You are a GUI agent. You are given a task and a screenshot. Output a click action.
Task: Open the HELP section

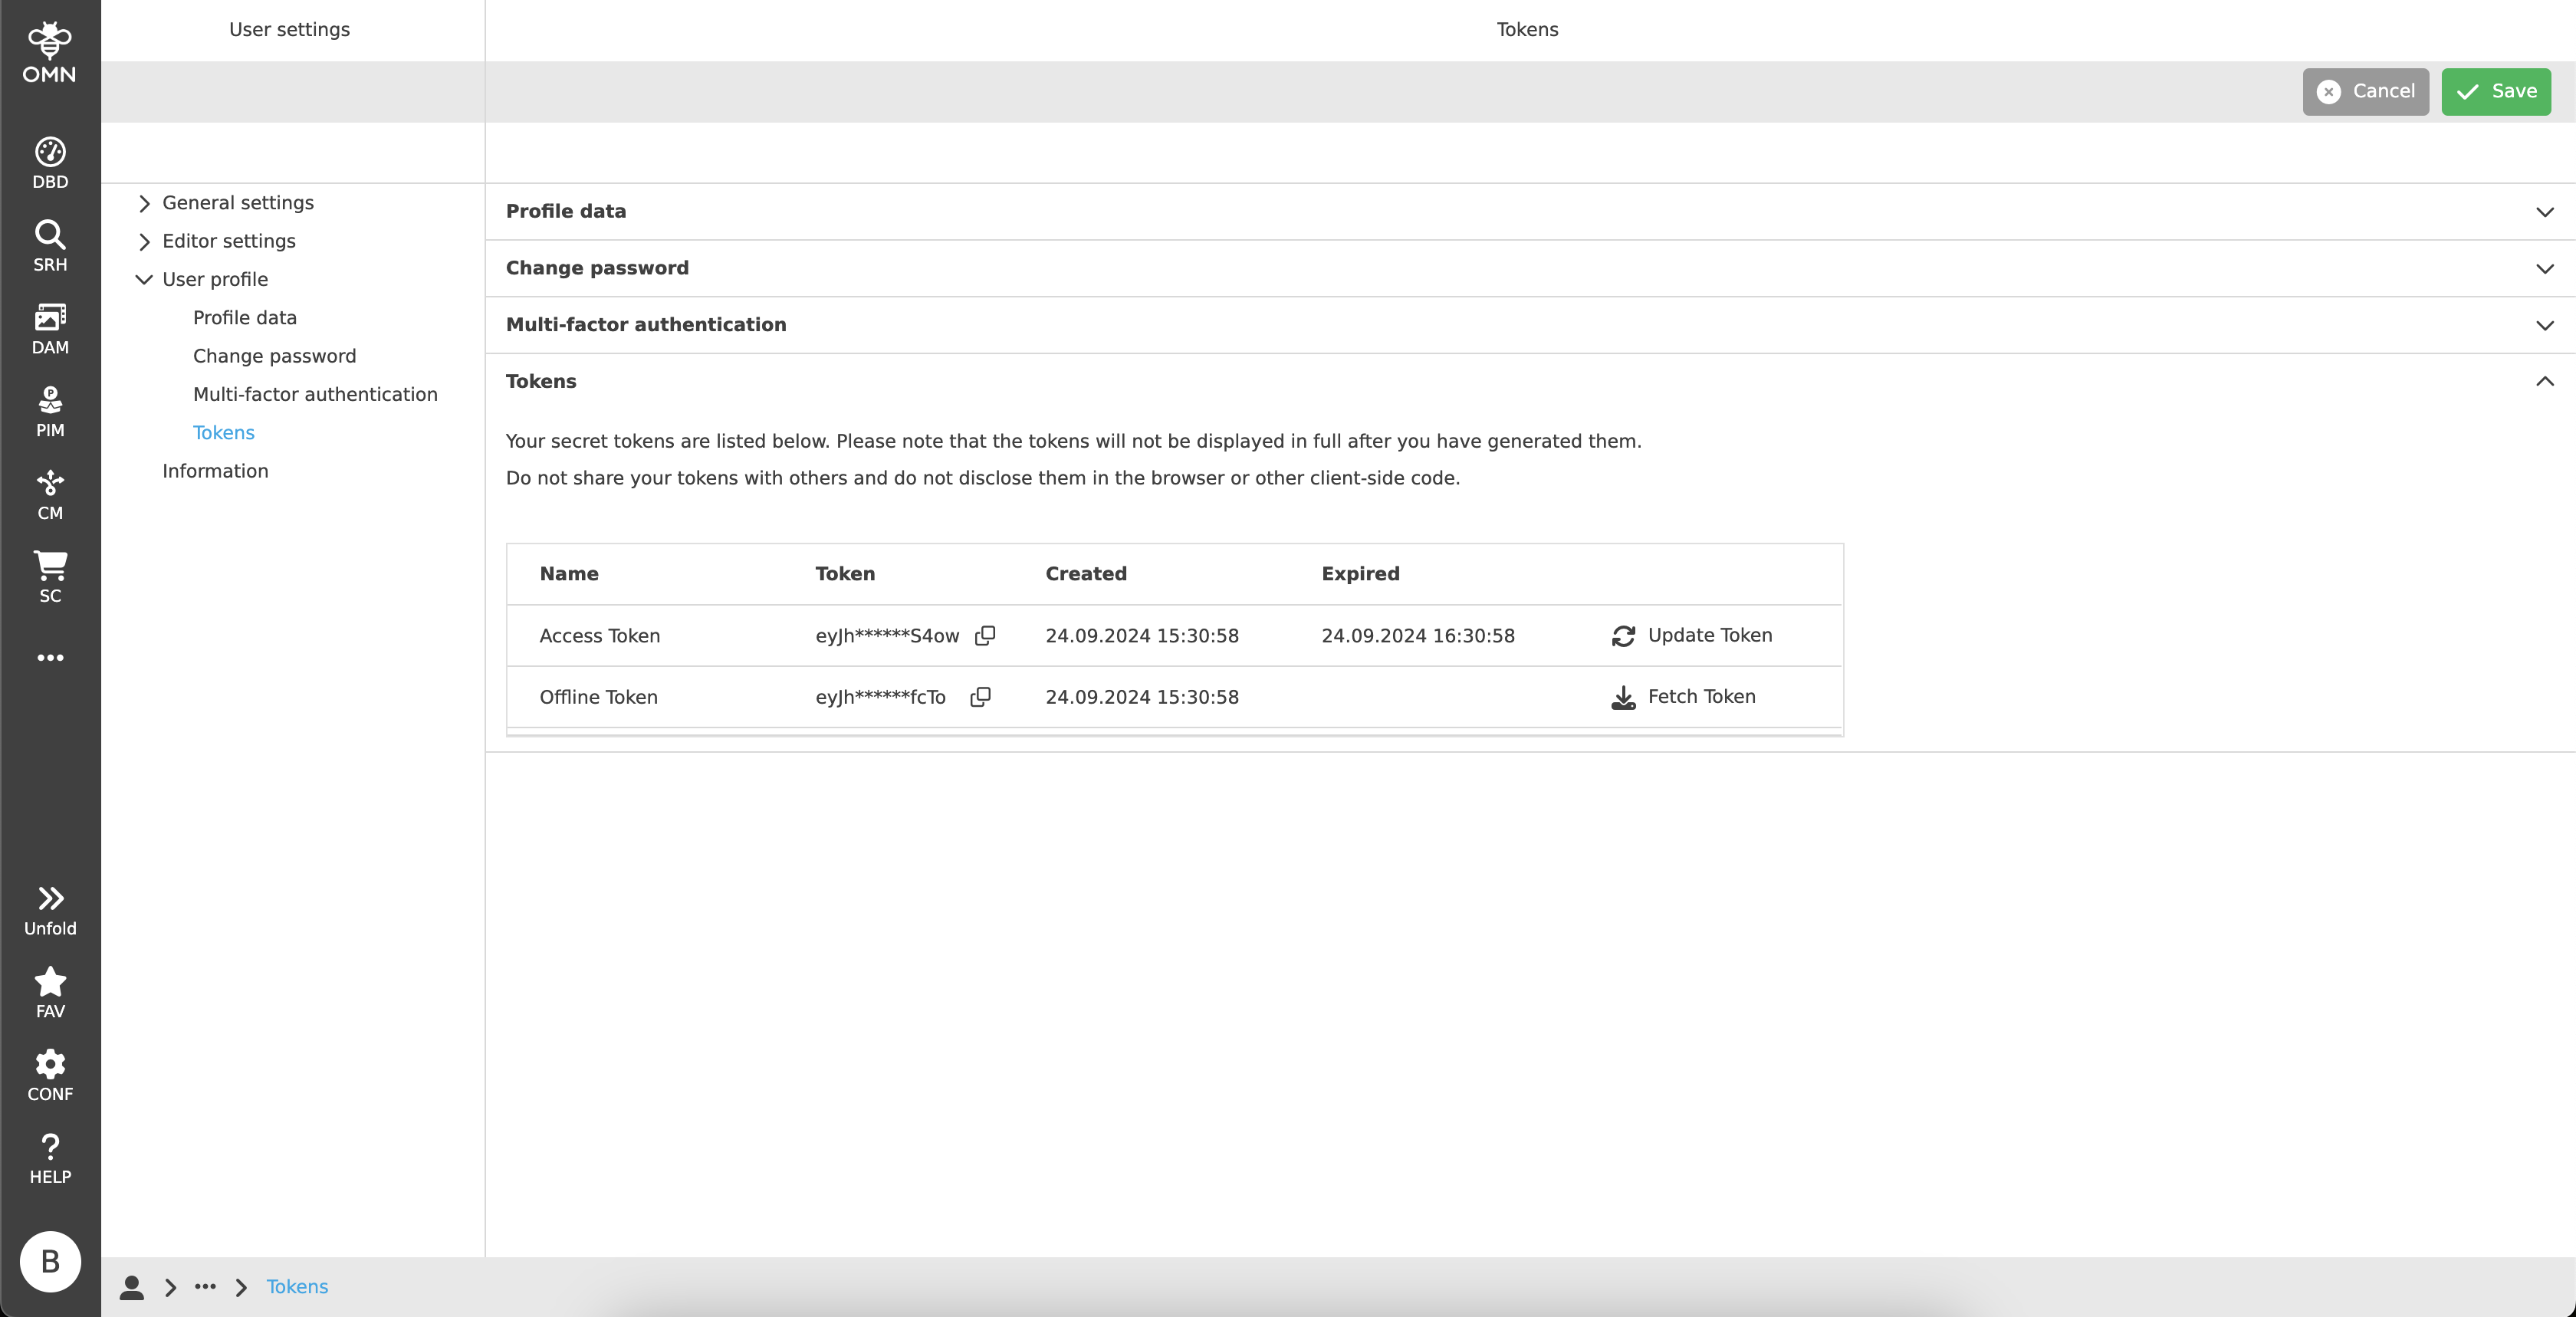pyautogui.click(x=49, y=1158)
